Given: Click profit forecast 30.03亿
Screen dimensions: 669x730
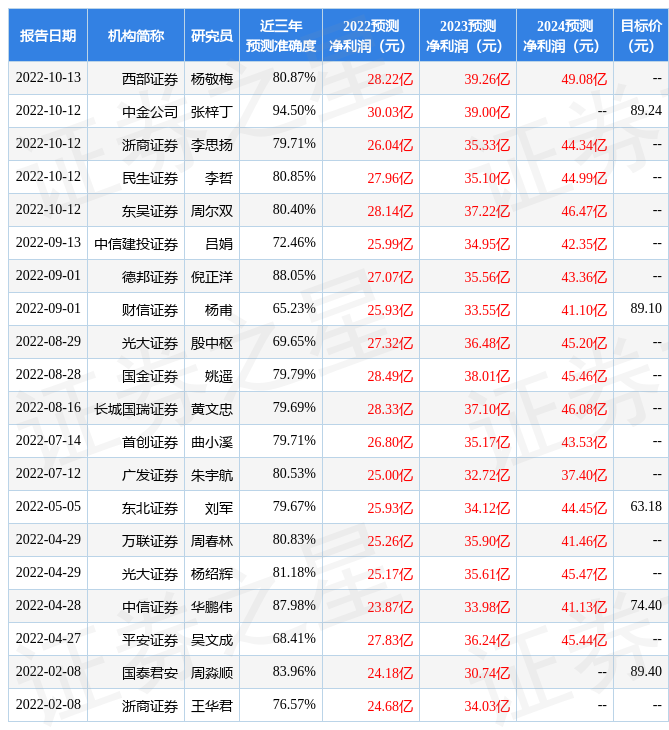Looking at the screenshot, I should pos(390,112).
